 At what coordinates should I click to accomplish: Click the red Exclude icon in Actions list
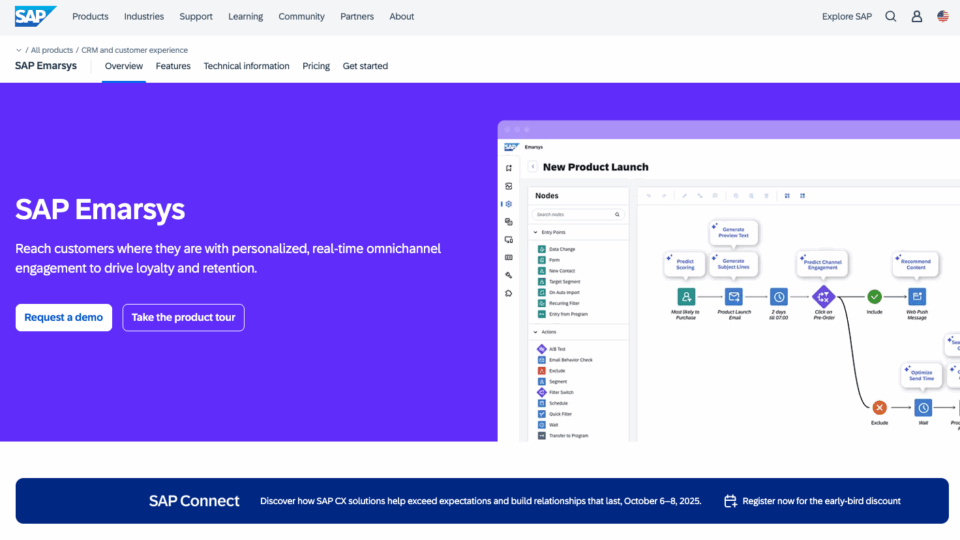coord(542,371)
